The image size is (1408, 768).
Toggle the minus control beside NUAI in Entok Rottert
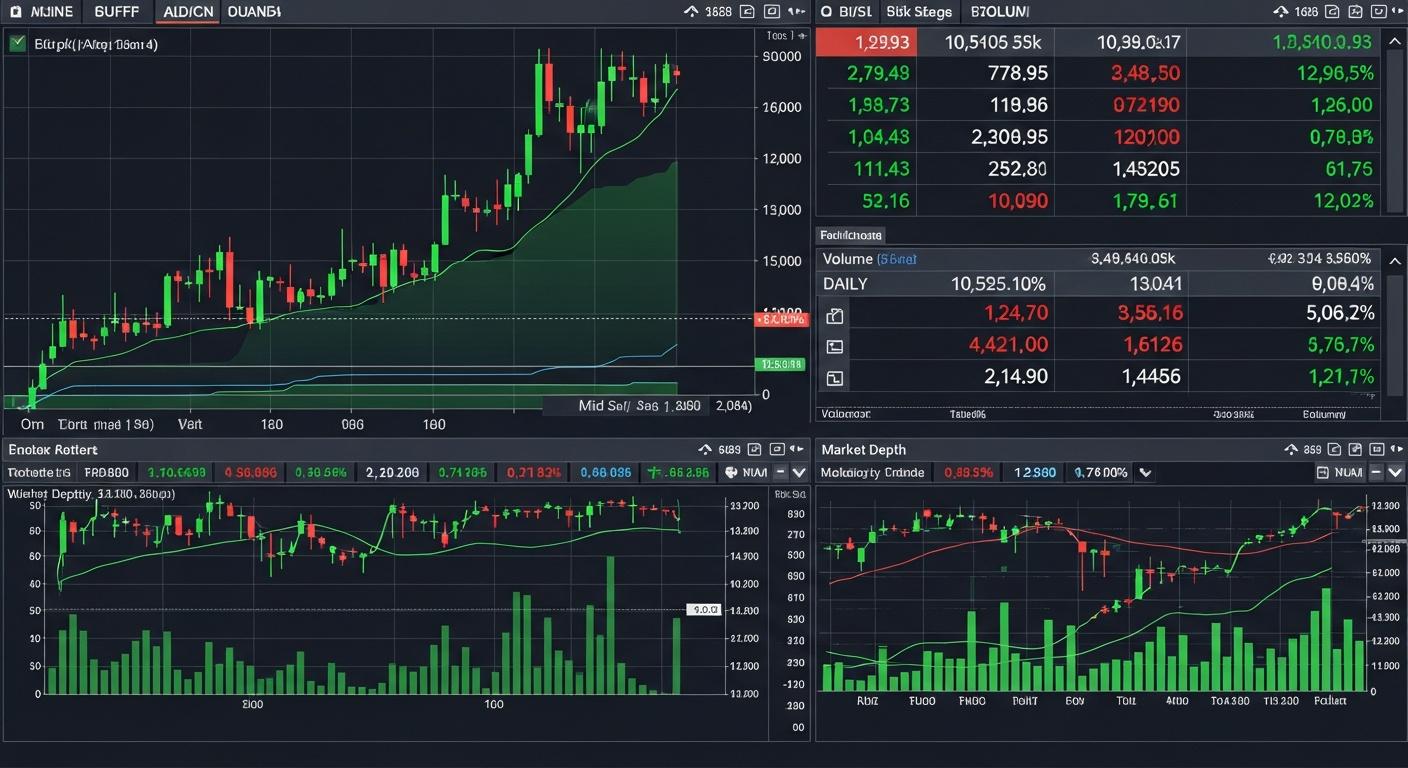click(x=781, y=471)
